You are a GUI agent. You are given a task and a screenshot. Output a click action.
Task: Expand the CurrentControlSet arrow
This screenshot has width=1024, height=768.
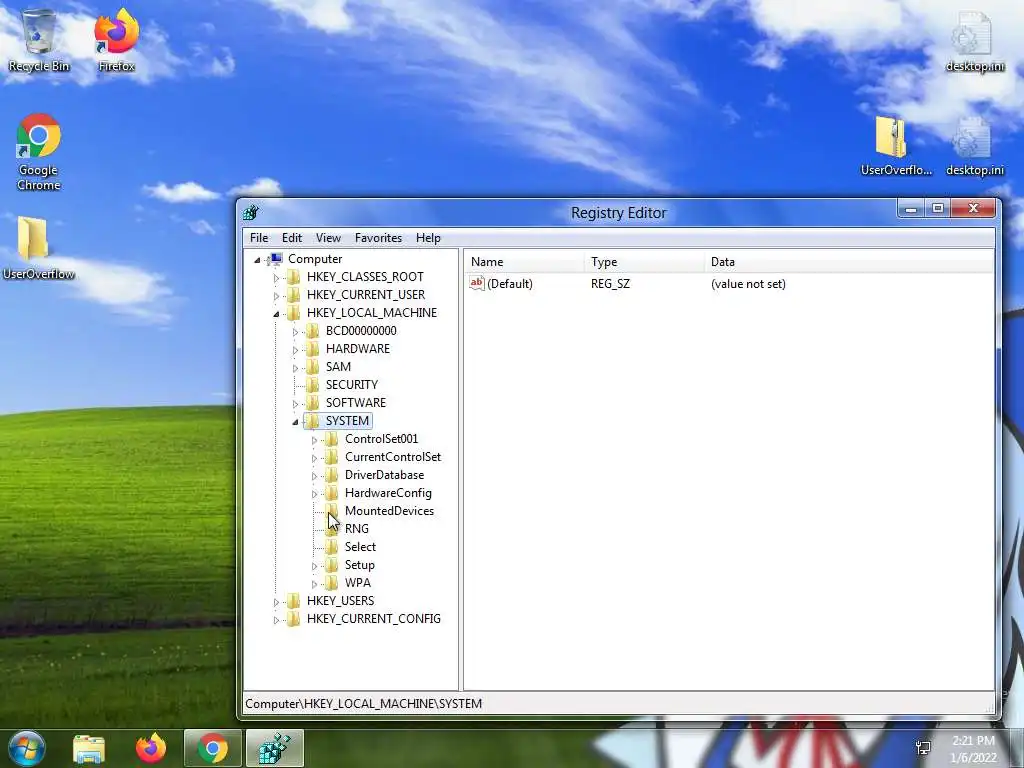[314, 458]
